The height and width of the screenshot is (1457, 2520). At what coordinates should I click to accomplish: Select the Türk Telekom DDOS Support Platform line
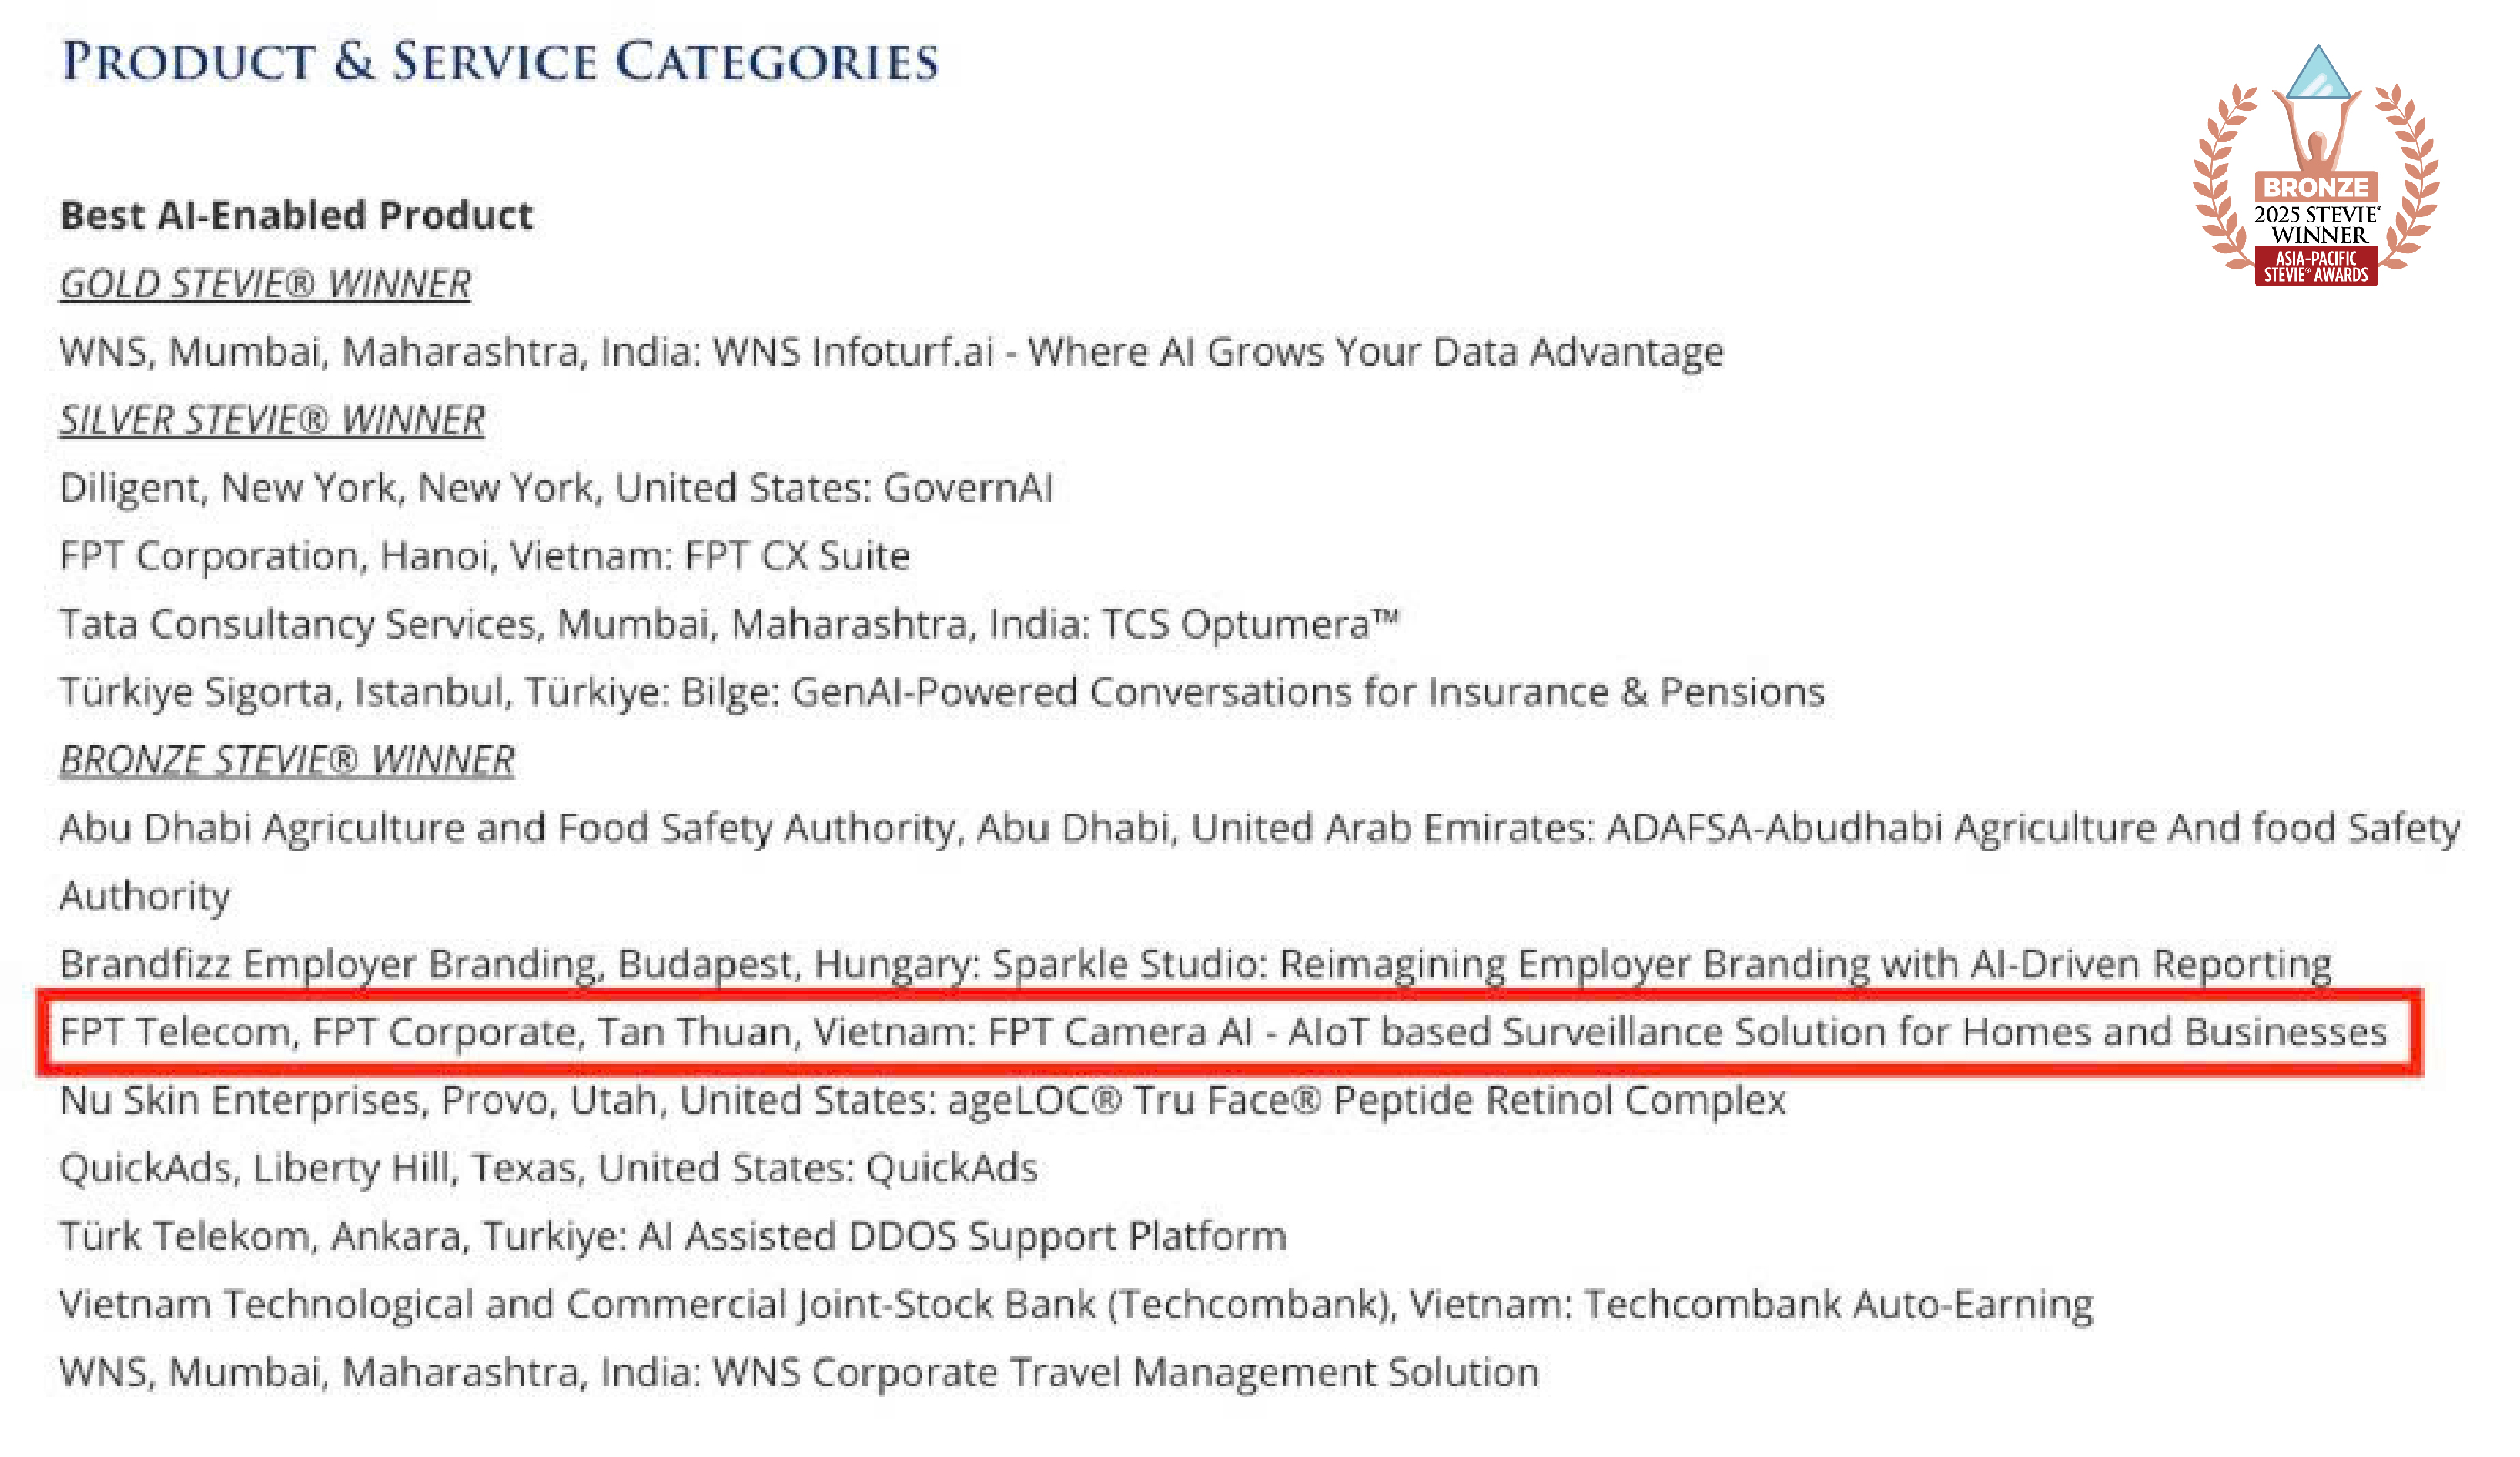[672, 1236]
